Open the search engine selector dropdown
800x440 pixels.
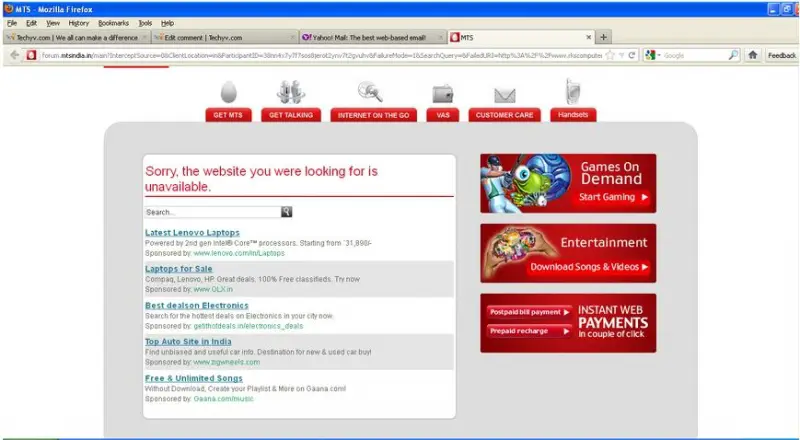pos(653,55)
